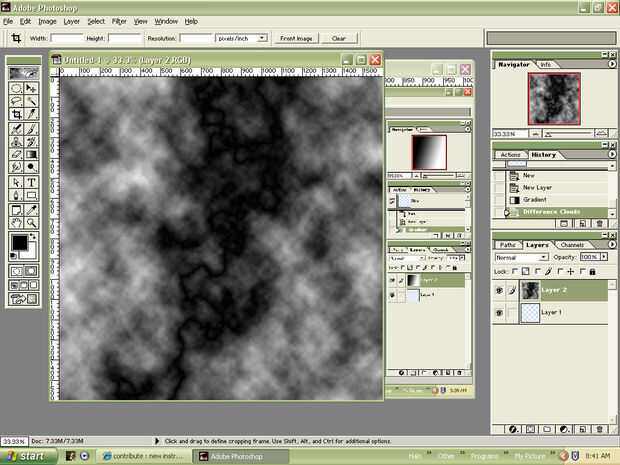
Task: Hide Layer 2 using its eye icon
Action: [x=499, y=291]
